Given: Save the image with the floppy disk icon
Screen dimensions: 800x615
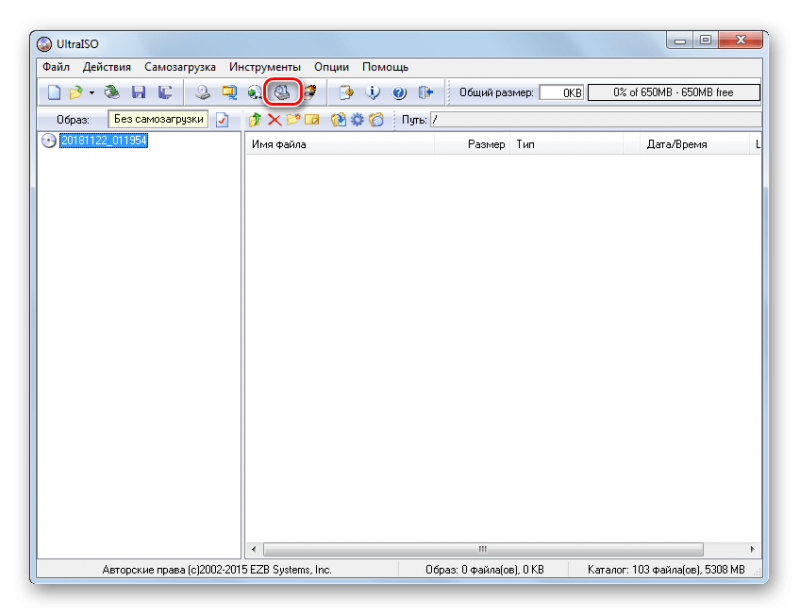Looking at the screenshot, I should pos(138,92).
